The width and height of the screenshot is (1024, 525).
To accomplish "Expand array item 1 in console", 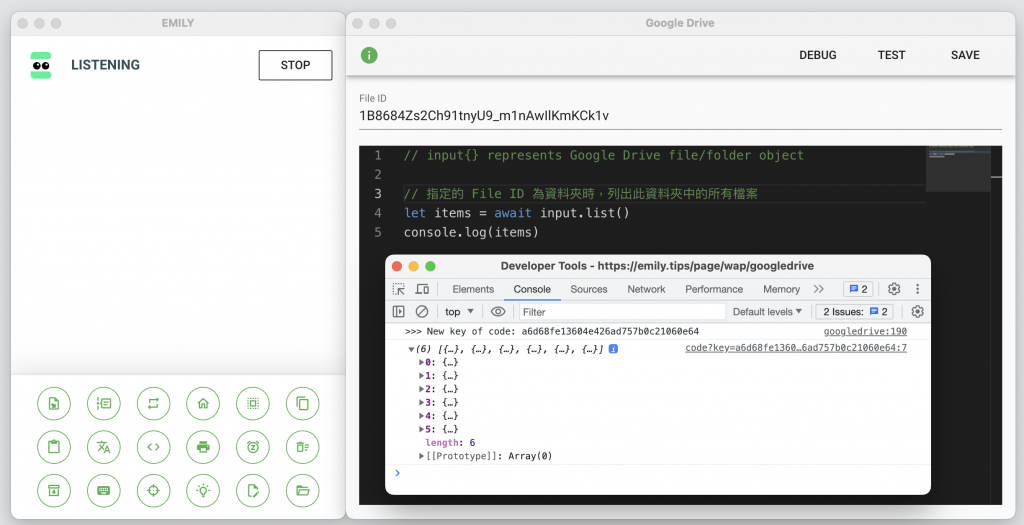I will [x=421, y=375].
